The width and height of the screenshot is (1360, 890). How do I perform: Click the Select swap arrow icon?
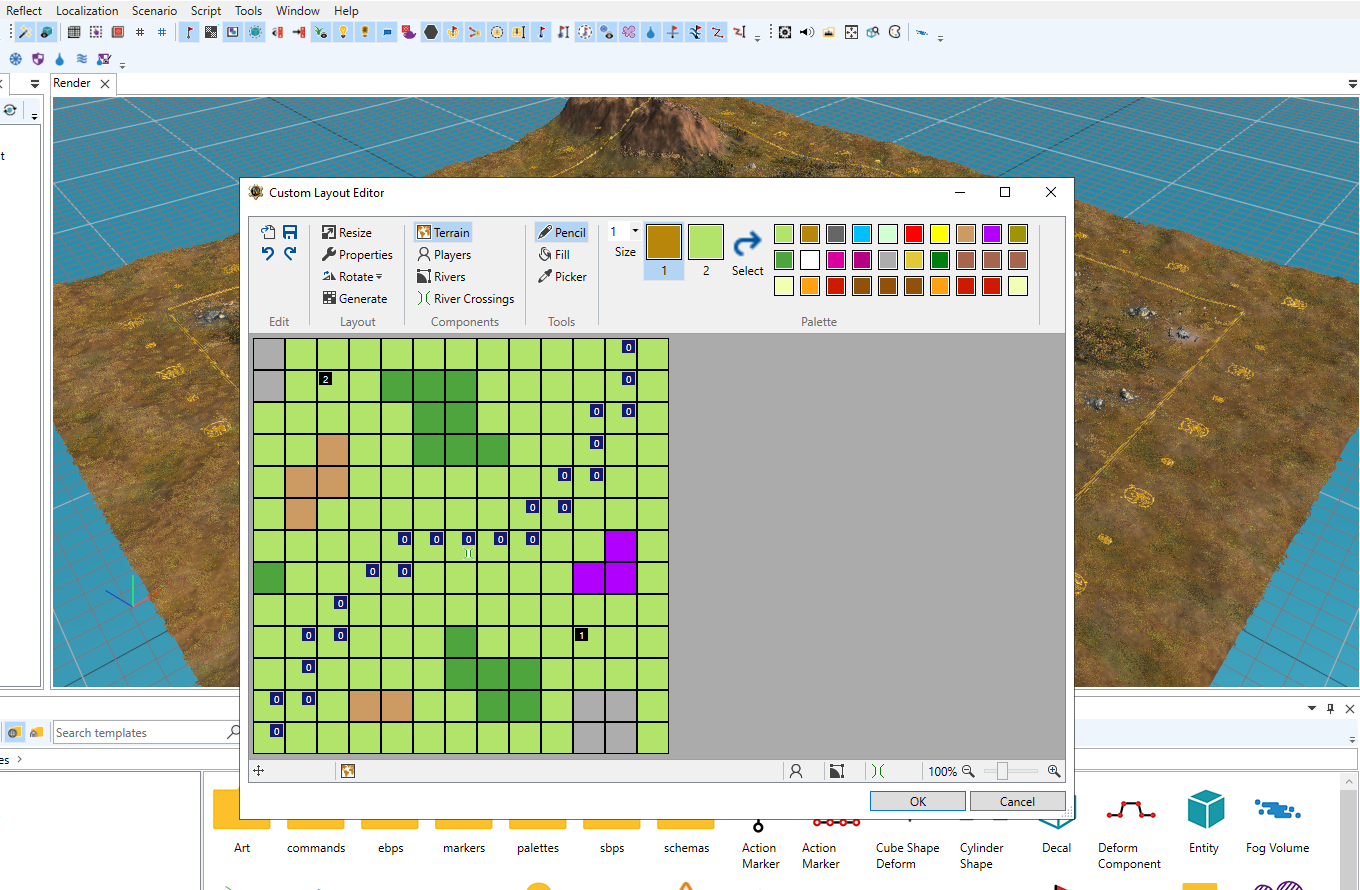[747, 244]
